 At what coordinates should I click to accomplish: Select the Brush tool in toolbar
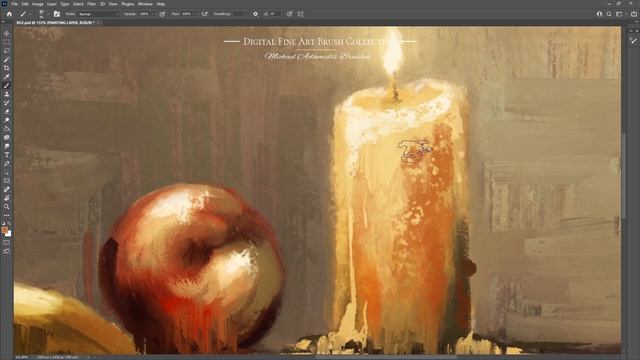tap(7, 85)
